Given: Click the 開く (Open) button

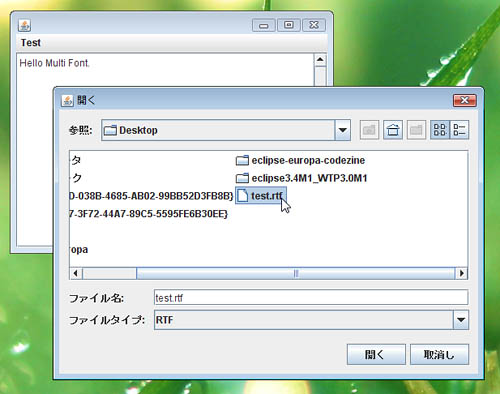Looking at the screenshot, I should pyautogui.click(x=376, y=354).
